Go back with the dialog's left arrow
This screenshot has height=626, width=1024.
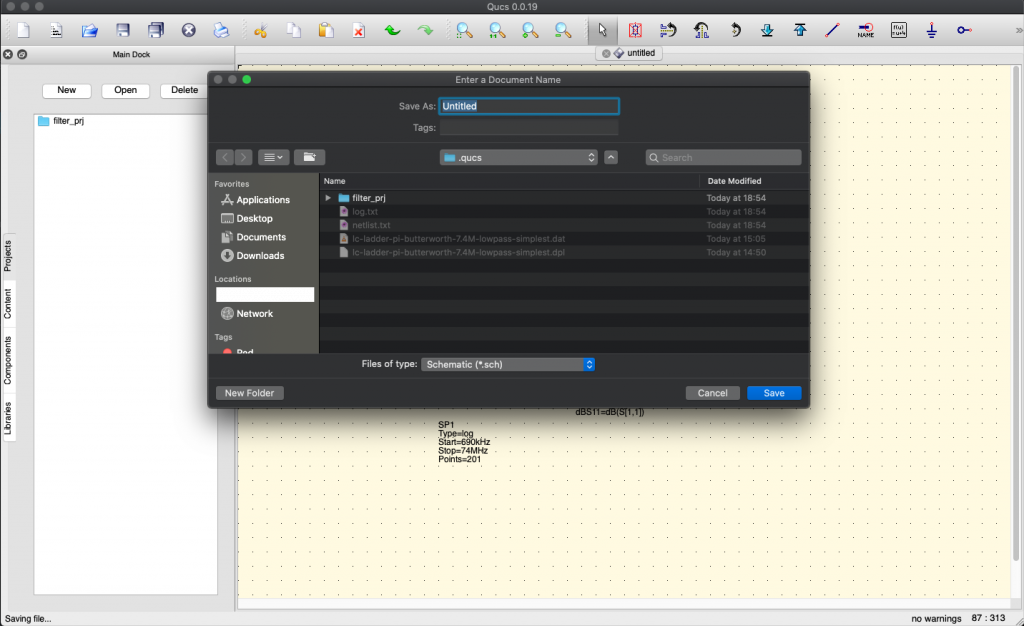pos(225,157)
